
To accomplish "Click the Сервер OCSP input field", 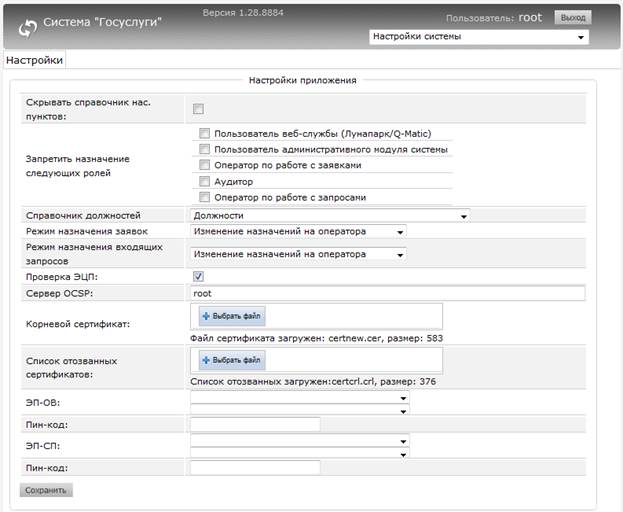I will [x=385, y=293].
